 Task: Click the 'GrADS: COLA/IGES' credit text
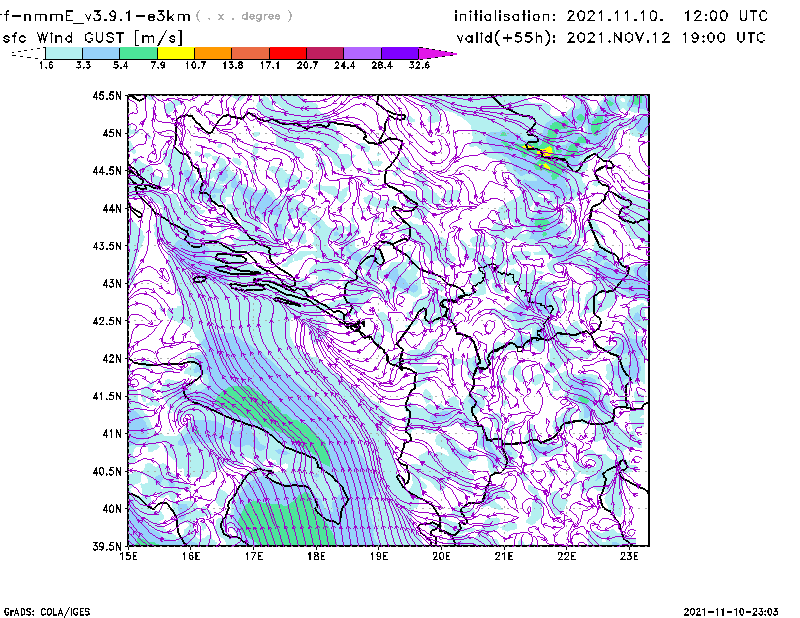click(46, 612)
